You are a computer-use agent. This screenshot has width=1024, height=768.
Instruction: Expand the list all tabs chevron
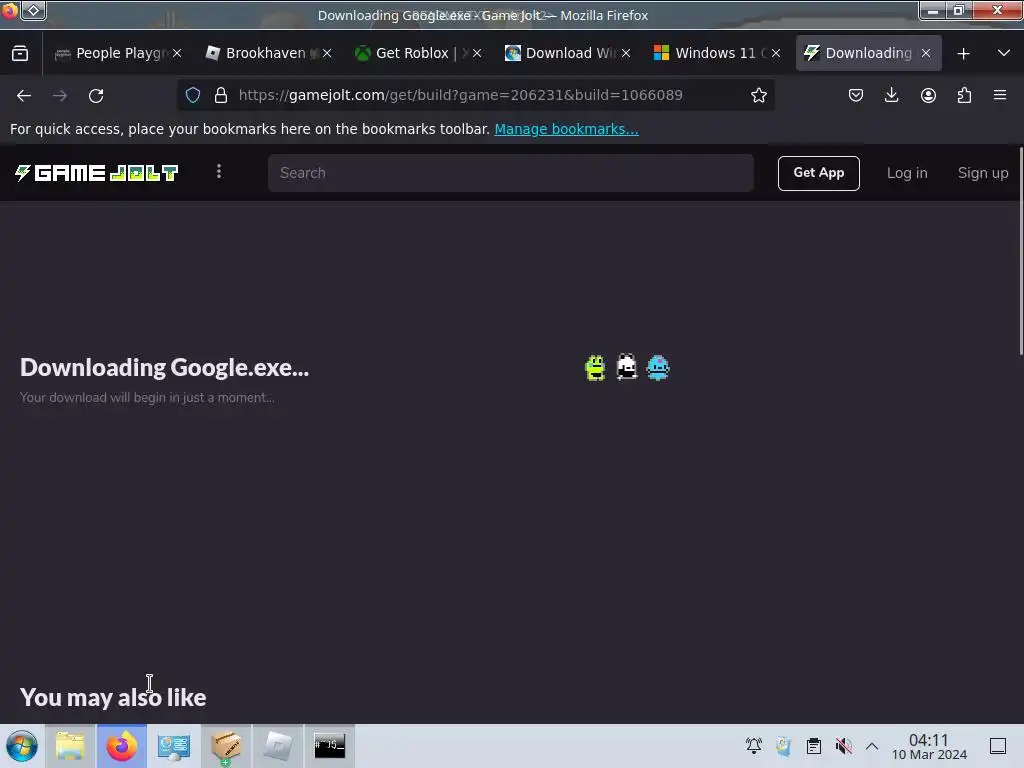[1004, 54]
